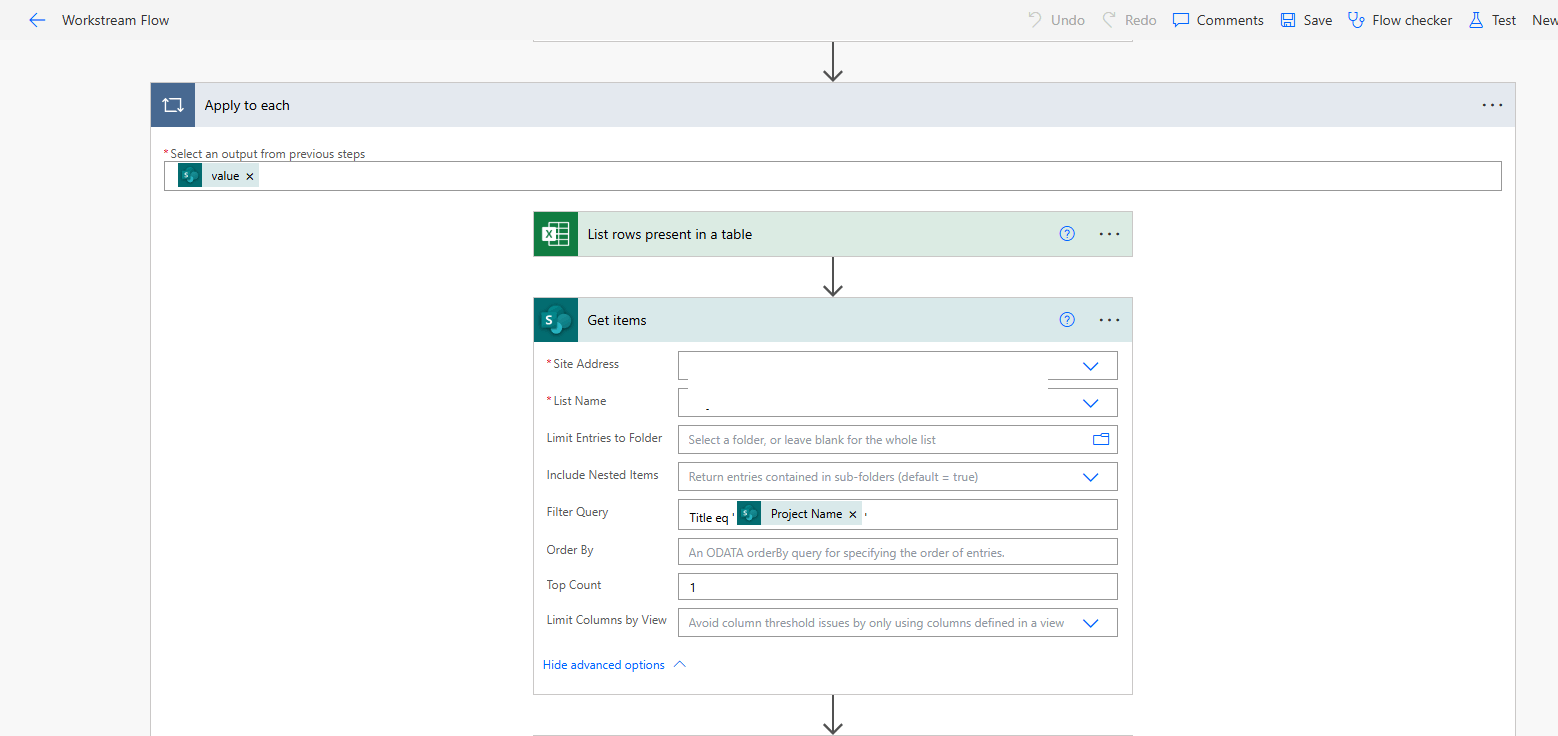The width and height of the screenshot is (1558, 736).
Task: Go back using the left arrow icon
Action: (x=37, y=20)
